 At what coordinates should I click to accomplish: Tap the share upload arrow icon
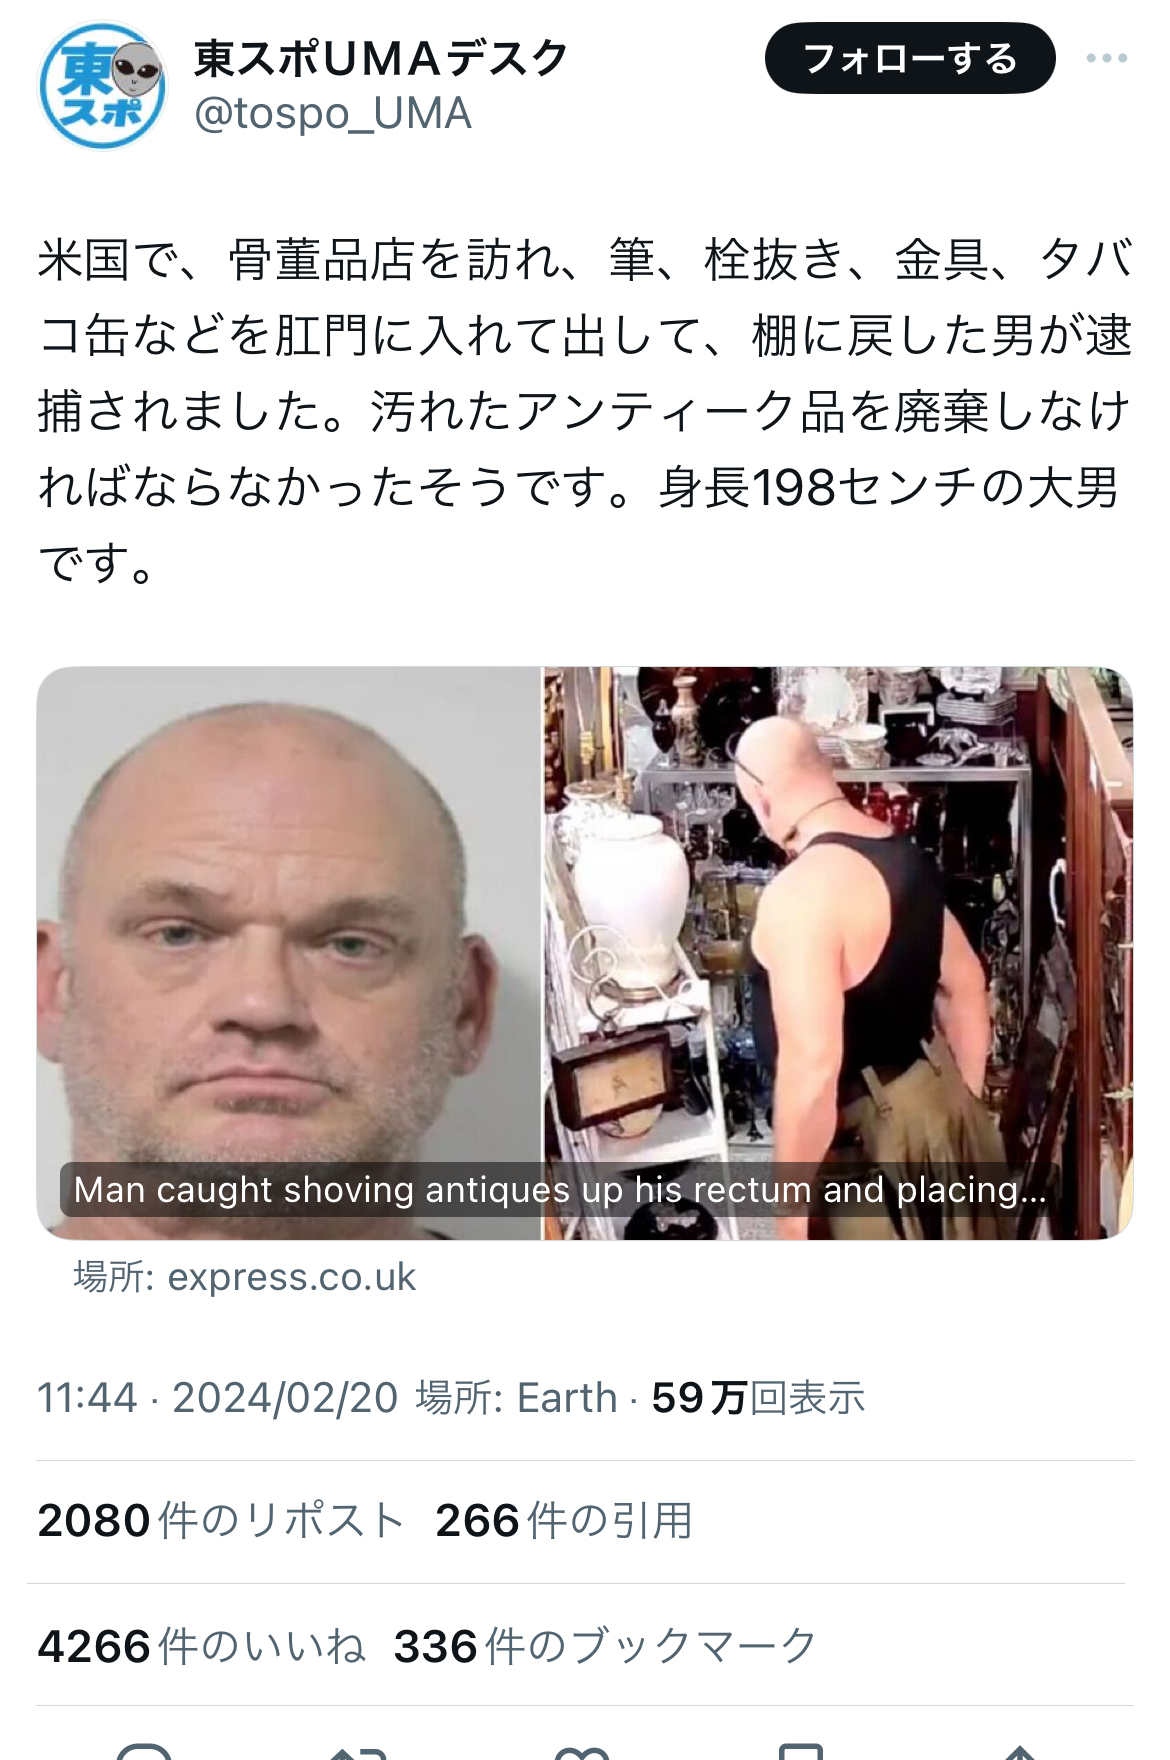[x=1019, y=1750]
